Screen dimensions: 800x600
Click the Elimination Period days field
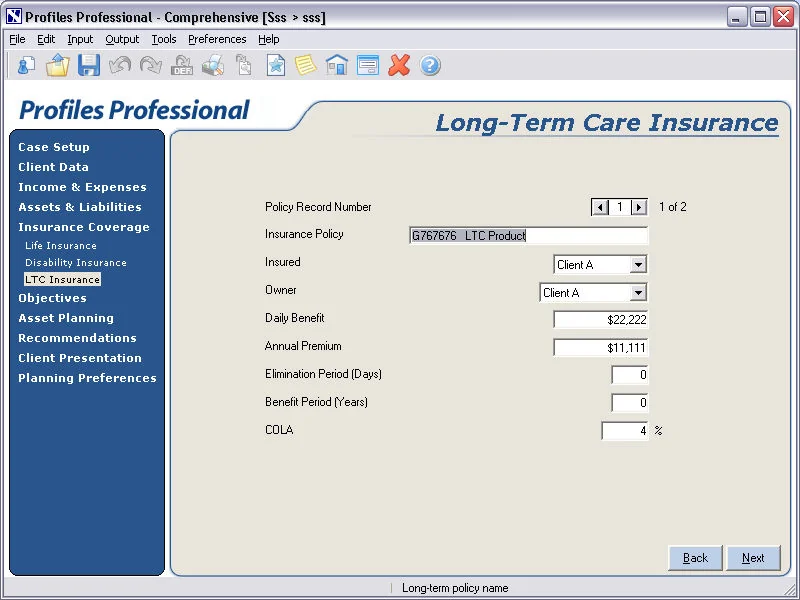630,375
